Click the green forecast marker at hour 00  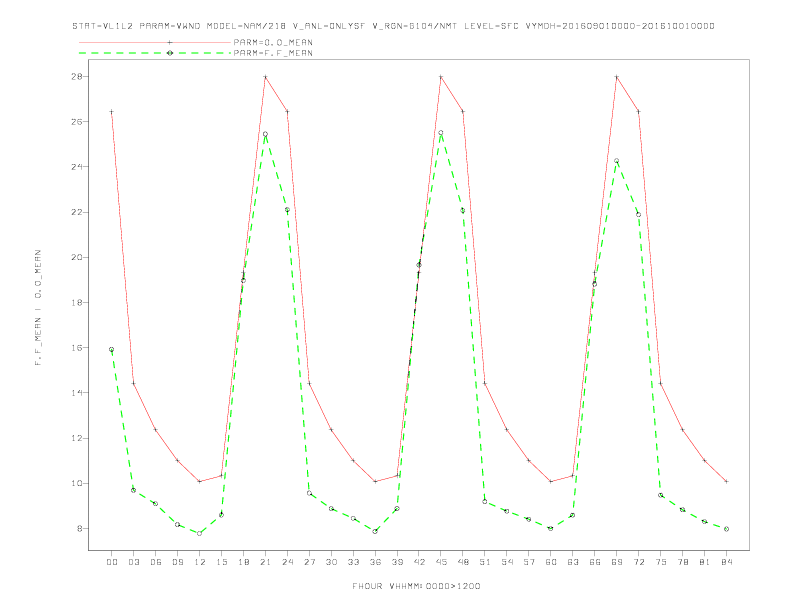[x=112, y=349]
